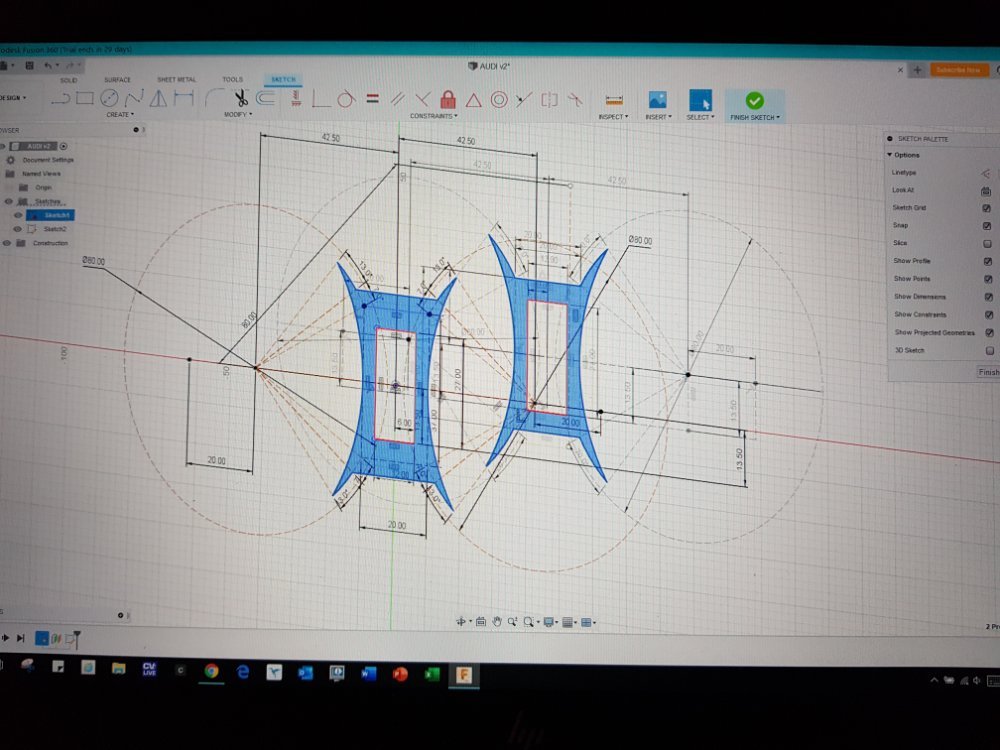Open the CREATE dropdown menu
The width and height of the screenshot is (1000, 750).
click(x=120, y=115)
